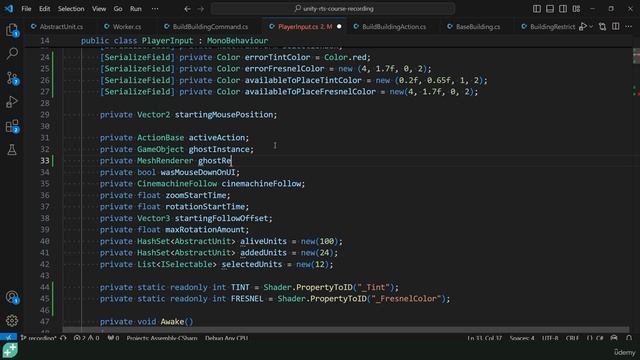Open the Run and Debug view
The width and height of the screenshot is (640, 360).
[x=12, y=102]
